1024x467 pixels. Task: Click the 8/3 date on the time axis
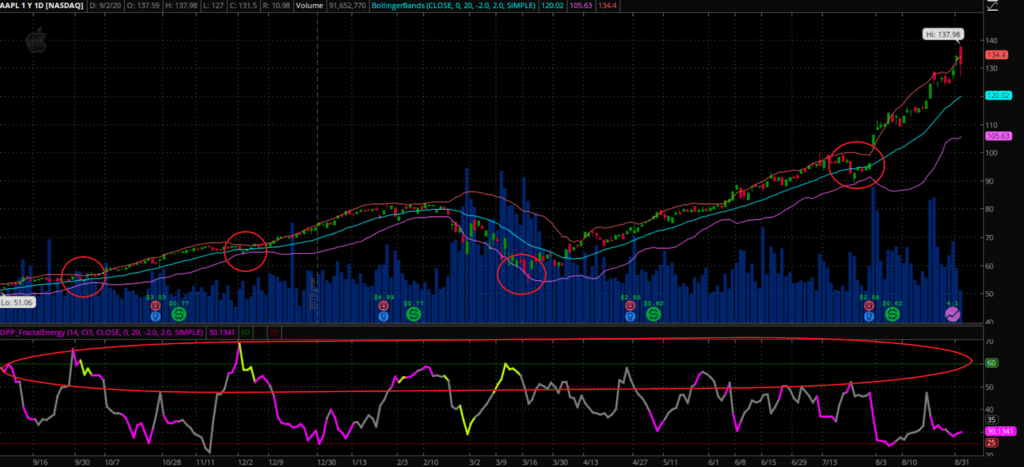[880, 461]
